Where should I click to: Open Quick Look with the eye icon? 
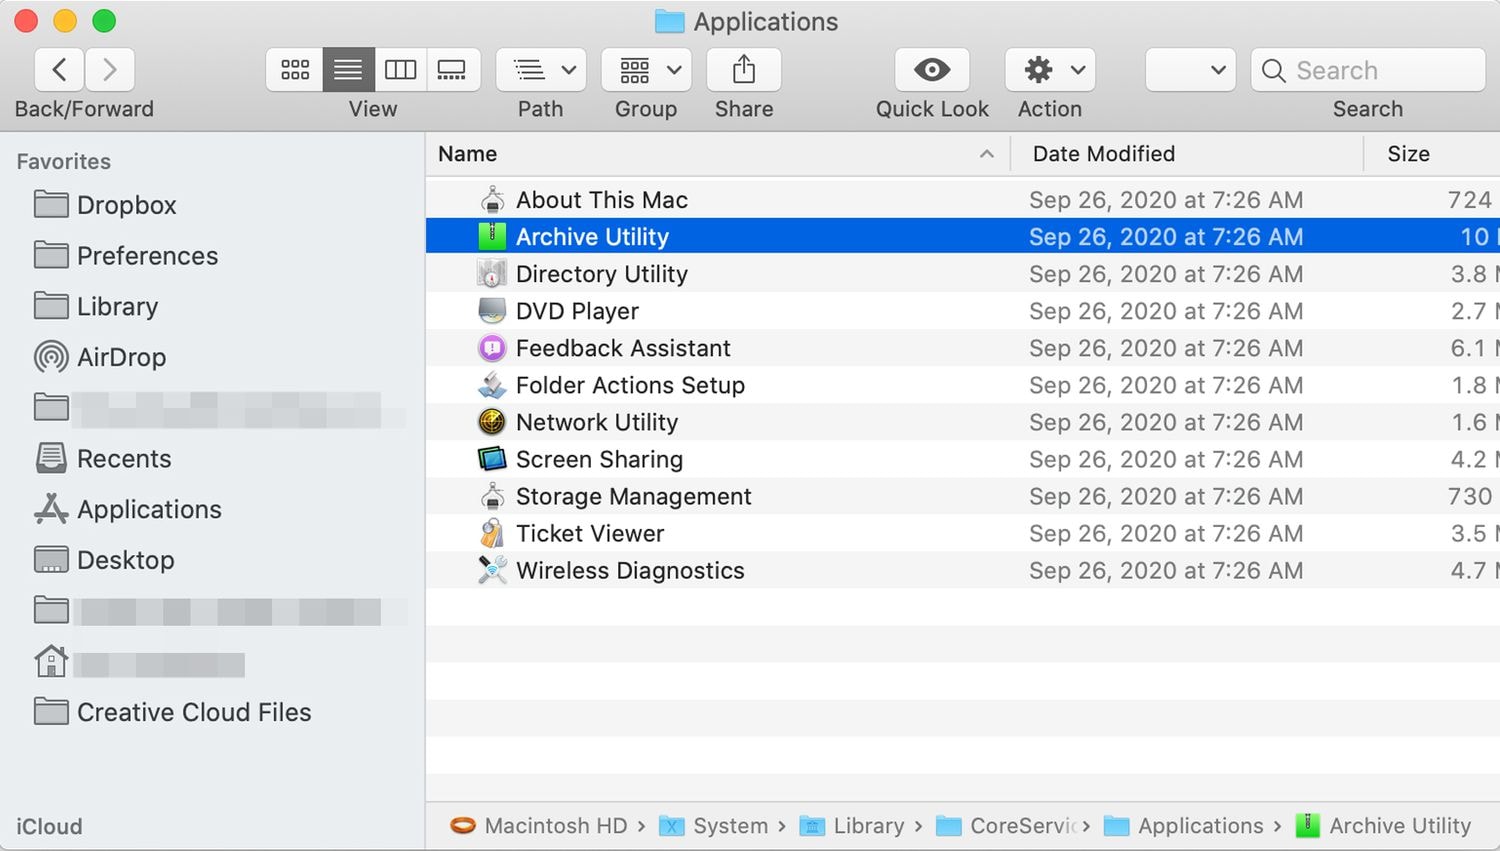(931, 70)
